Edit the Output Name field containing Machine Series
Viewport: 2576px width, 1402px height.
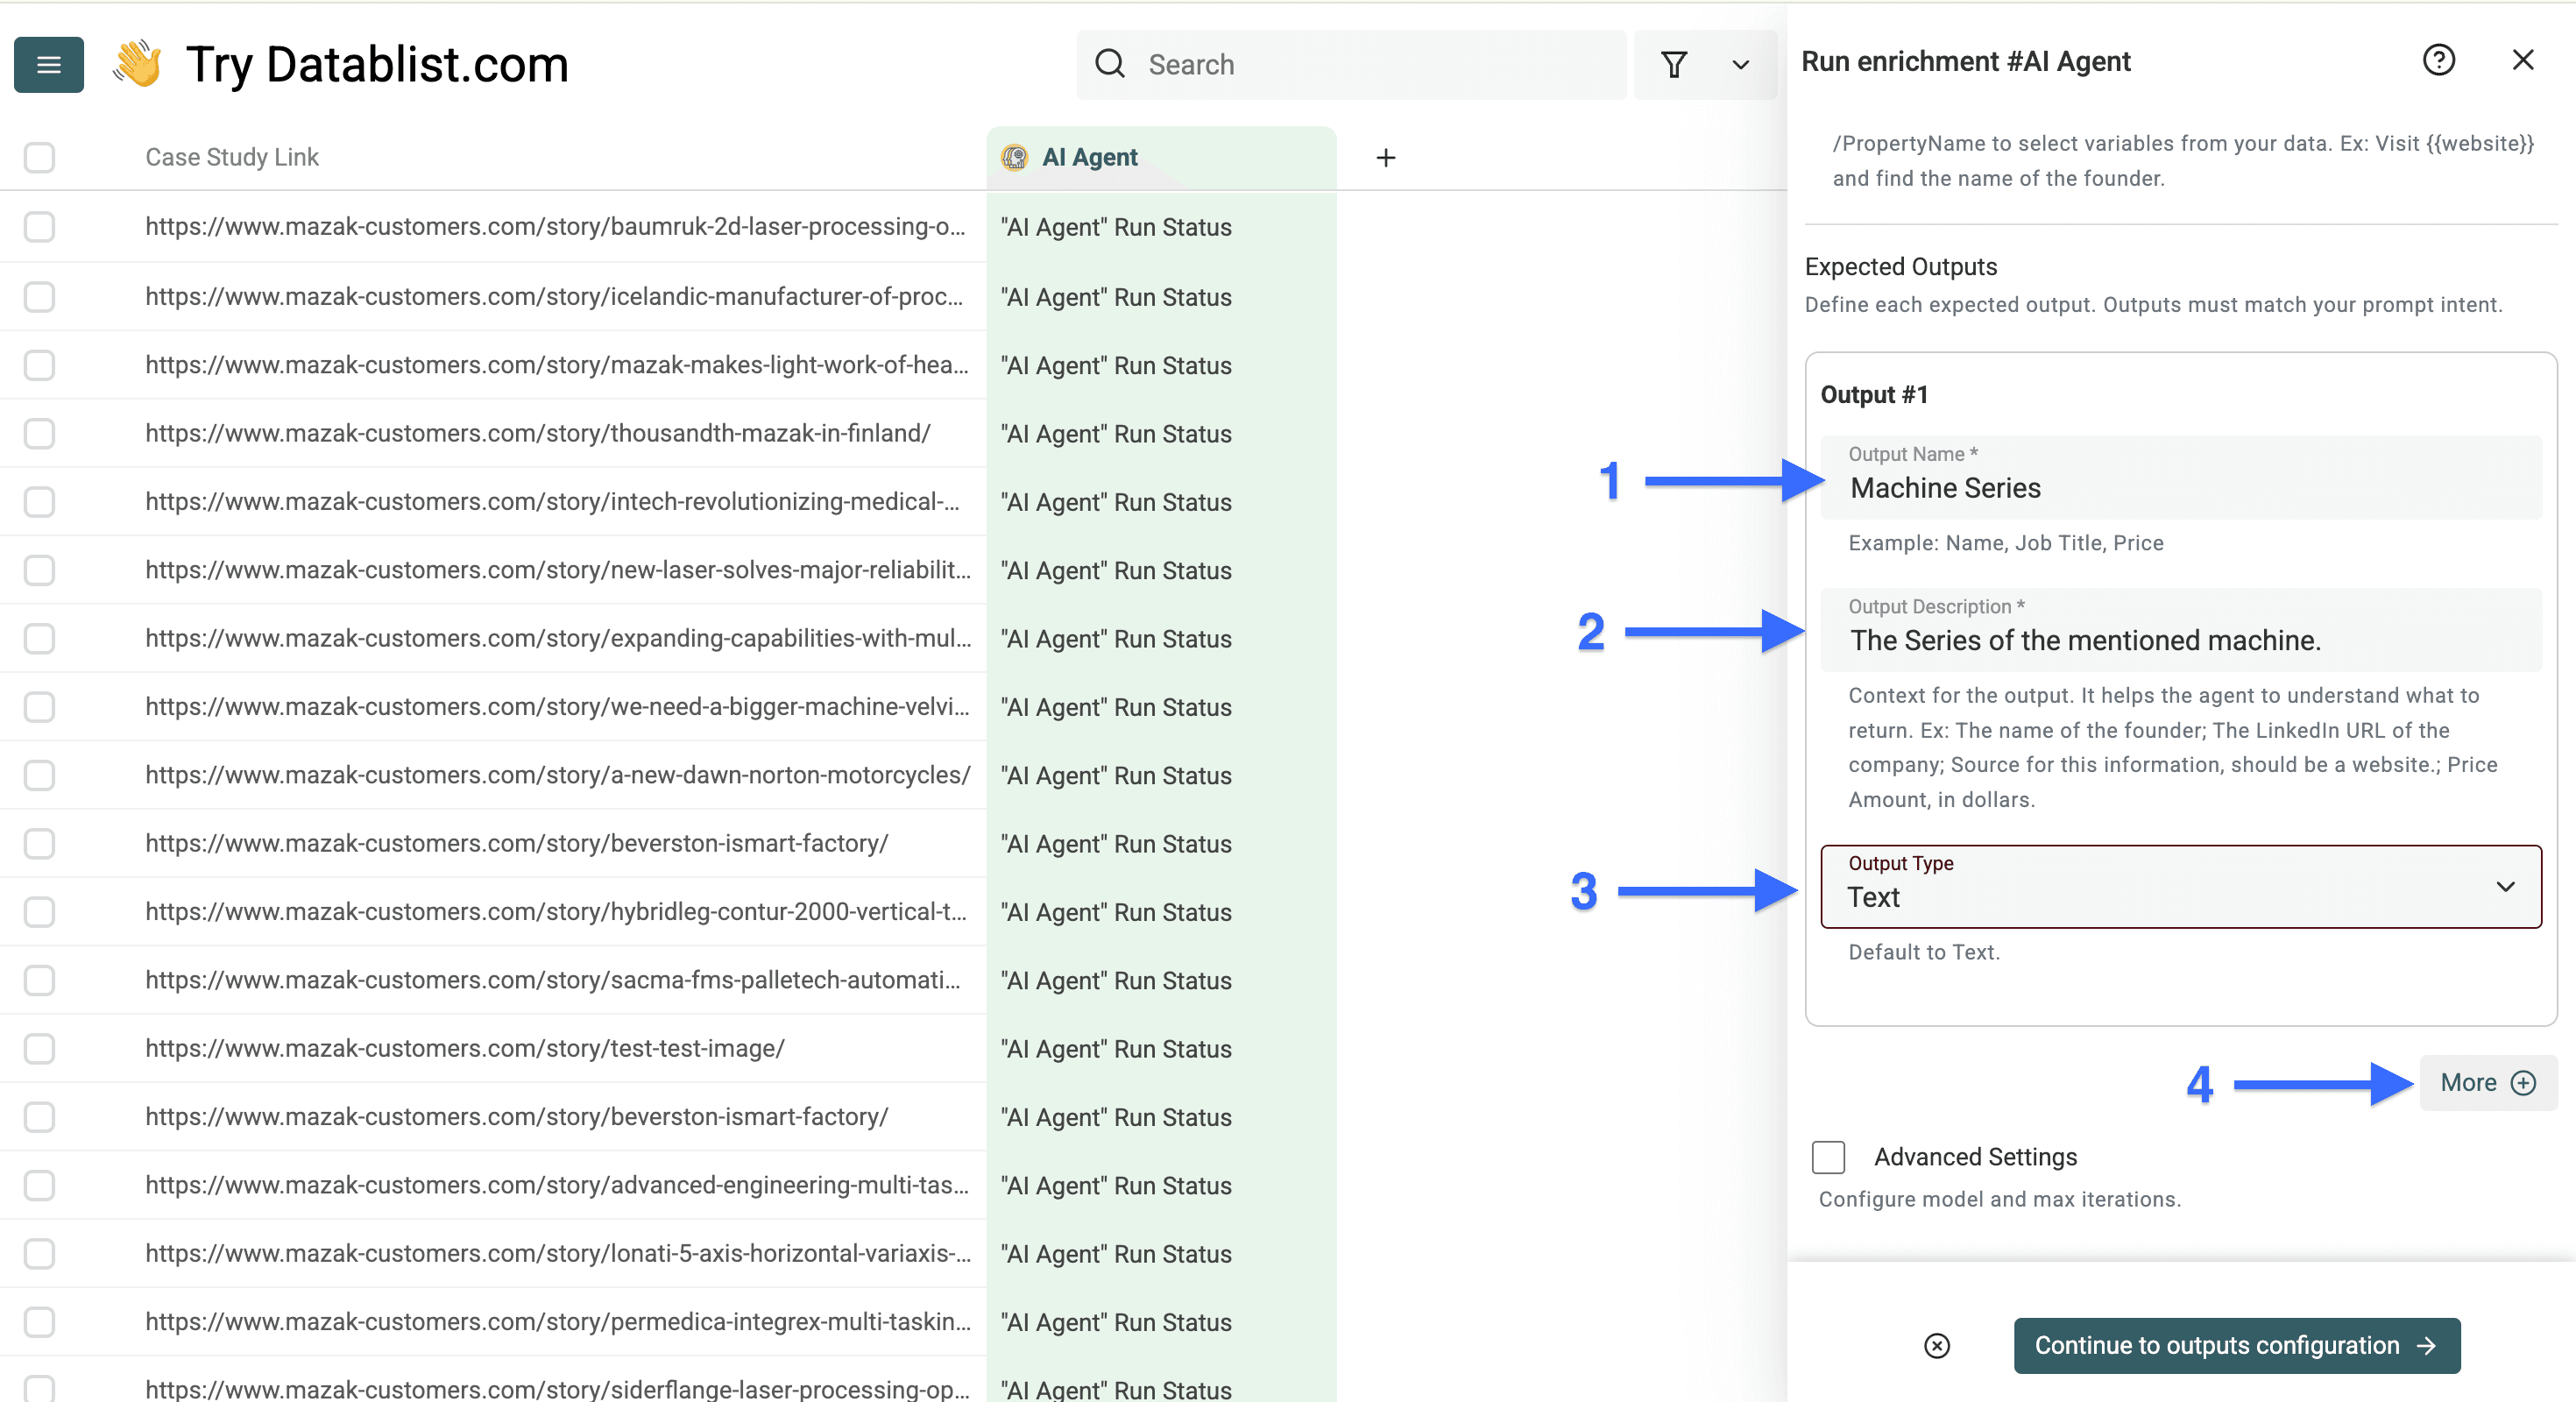tap(2180, 488)
